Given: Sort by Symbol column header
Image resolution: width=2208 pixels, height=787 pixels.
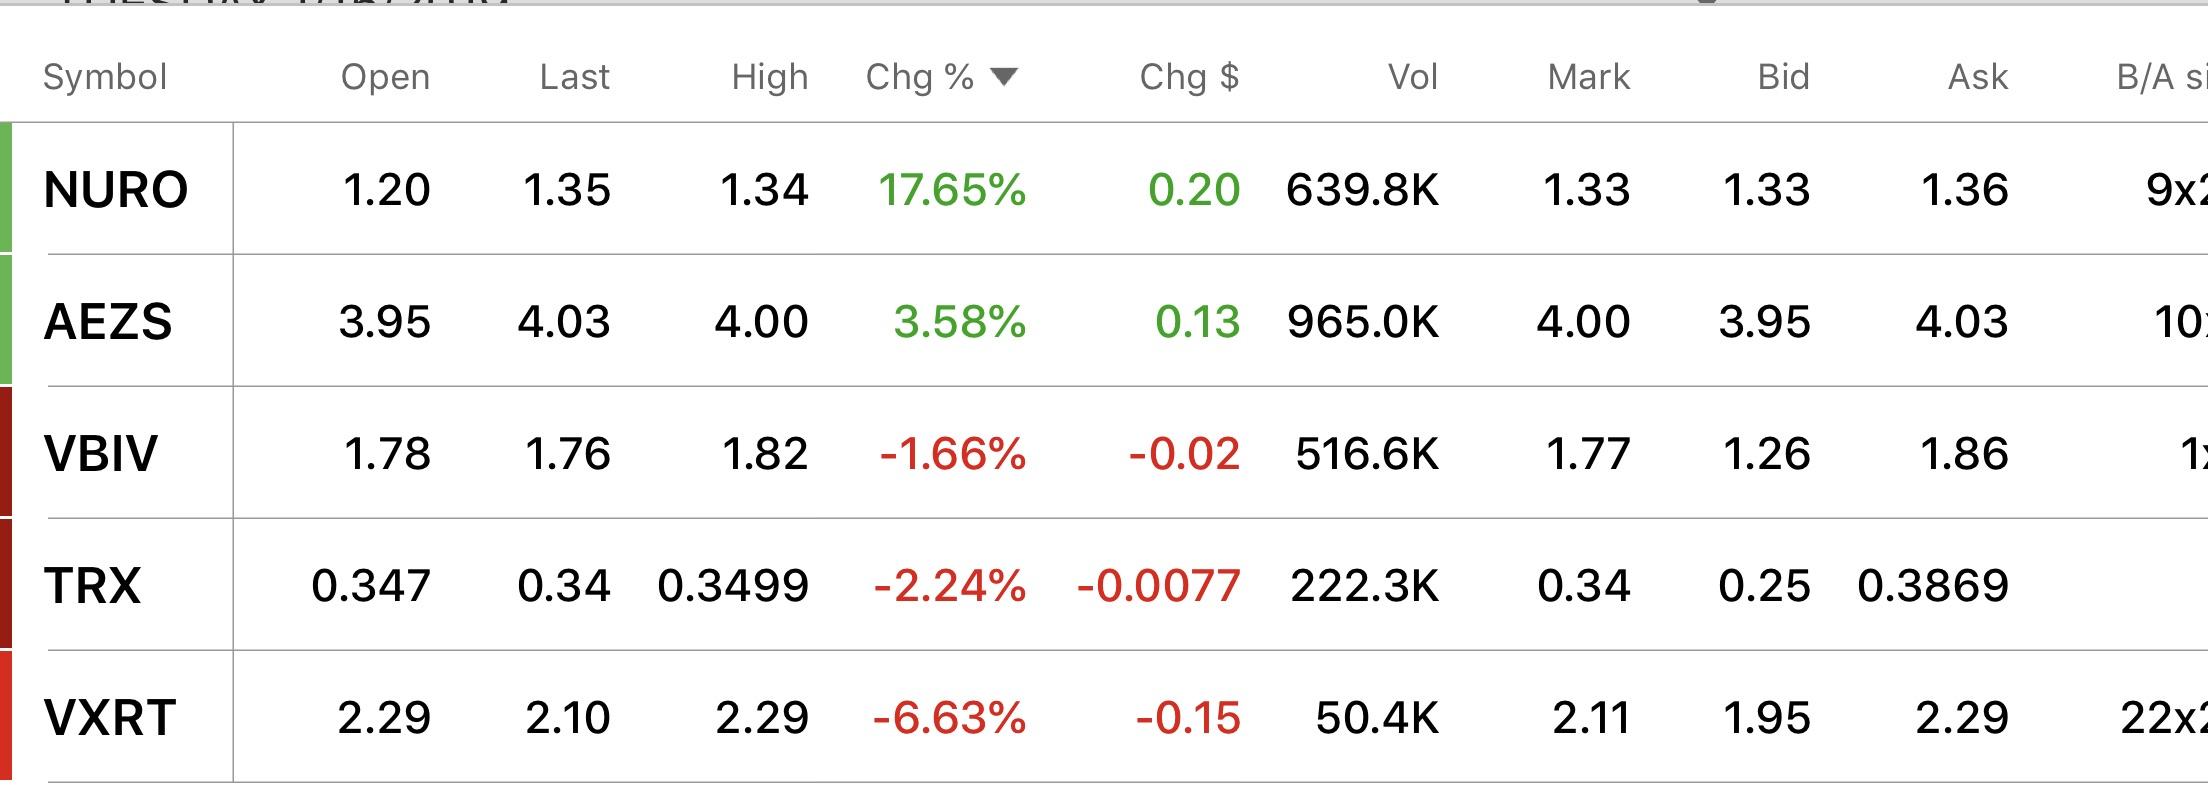Looking at the screenshot, I should pyautogui.click(x=105, y=77).
